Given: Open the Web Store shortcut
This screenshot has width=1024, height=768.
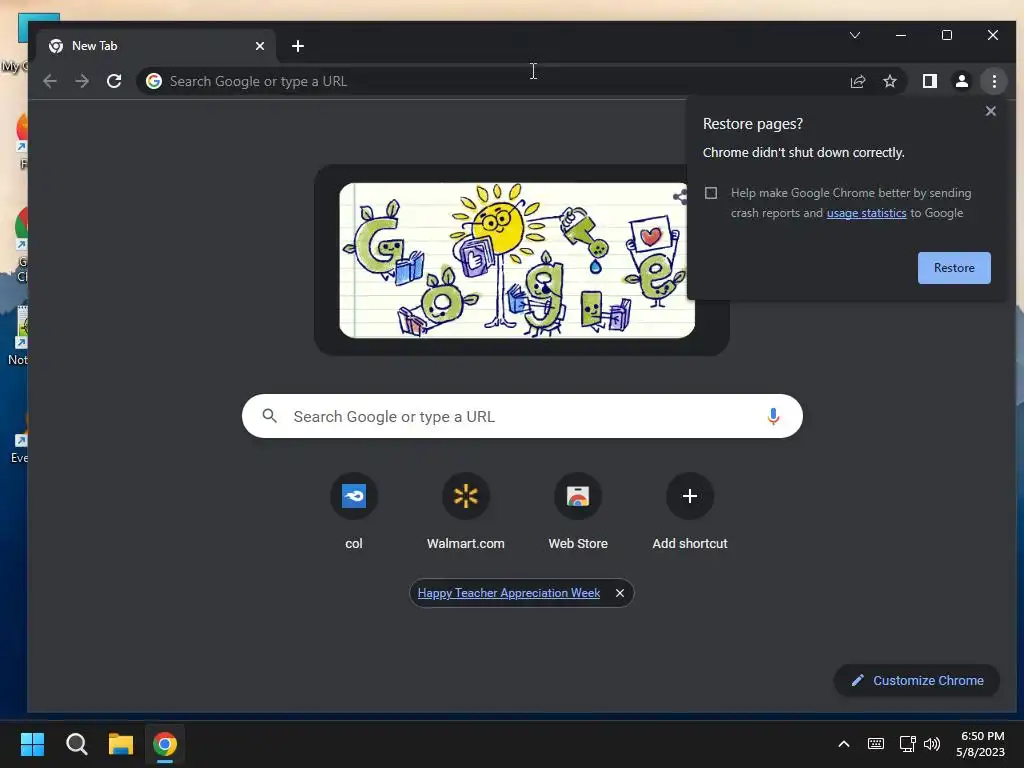Looking at the screenshot, I should click(x=578, y=513).
